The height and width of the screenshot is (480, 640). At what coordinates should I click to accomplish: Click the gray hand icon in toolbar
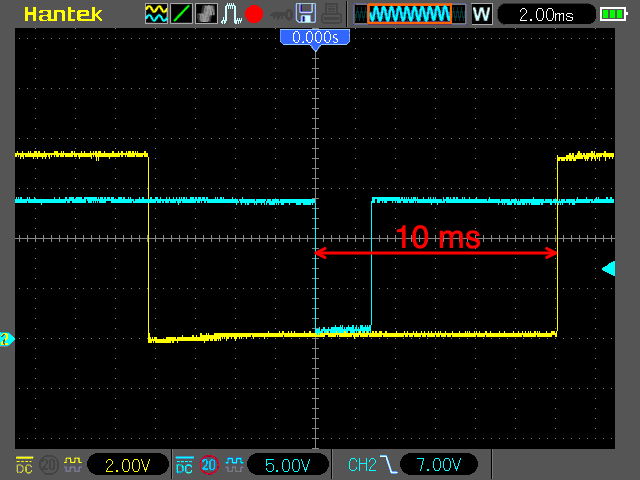click(205, 14)
